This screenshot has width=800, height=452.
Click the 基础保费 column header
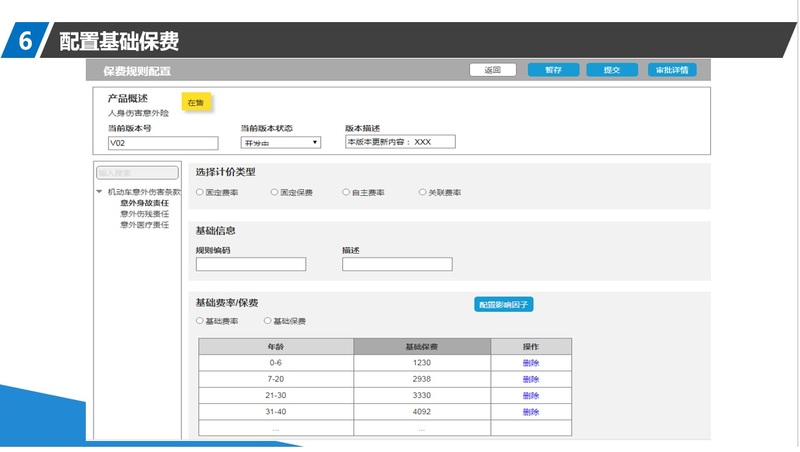coord(422,346)
